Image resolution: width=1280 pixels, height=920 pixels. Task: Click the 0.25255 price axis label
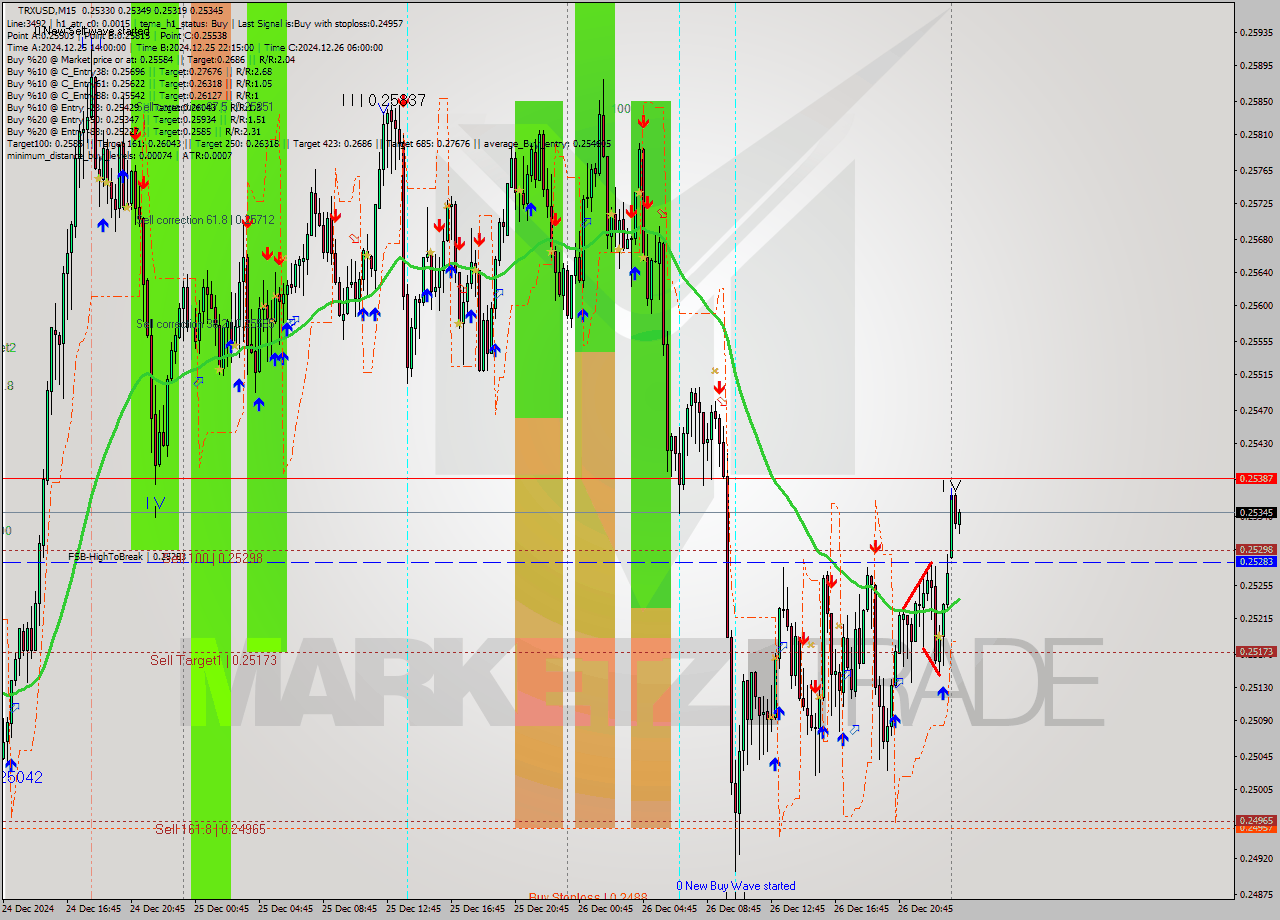(x=1256, y=585)
